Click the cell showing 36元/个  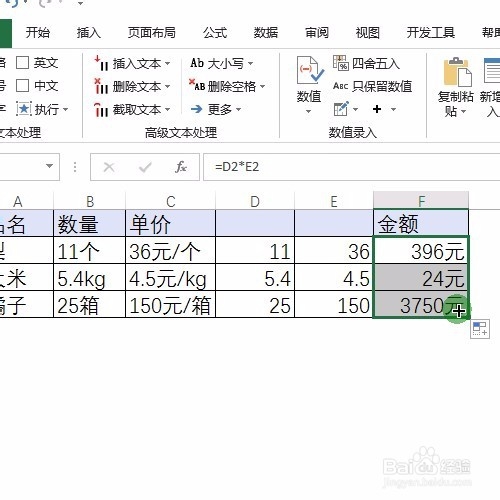(x=171, y=250)
